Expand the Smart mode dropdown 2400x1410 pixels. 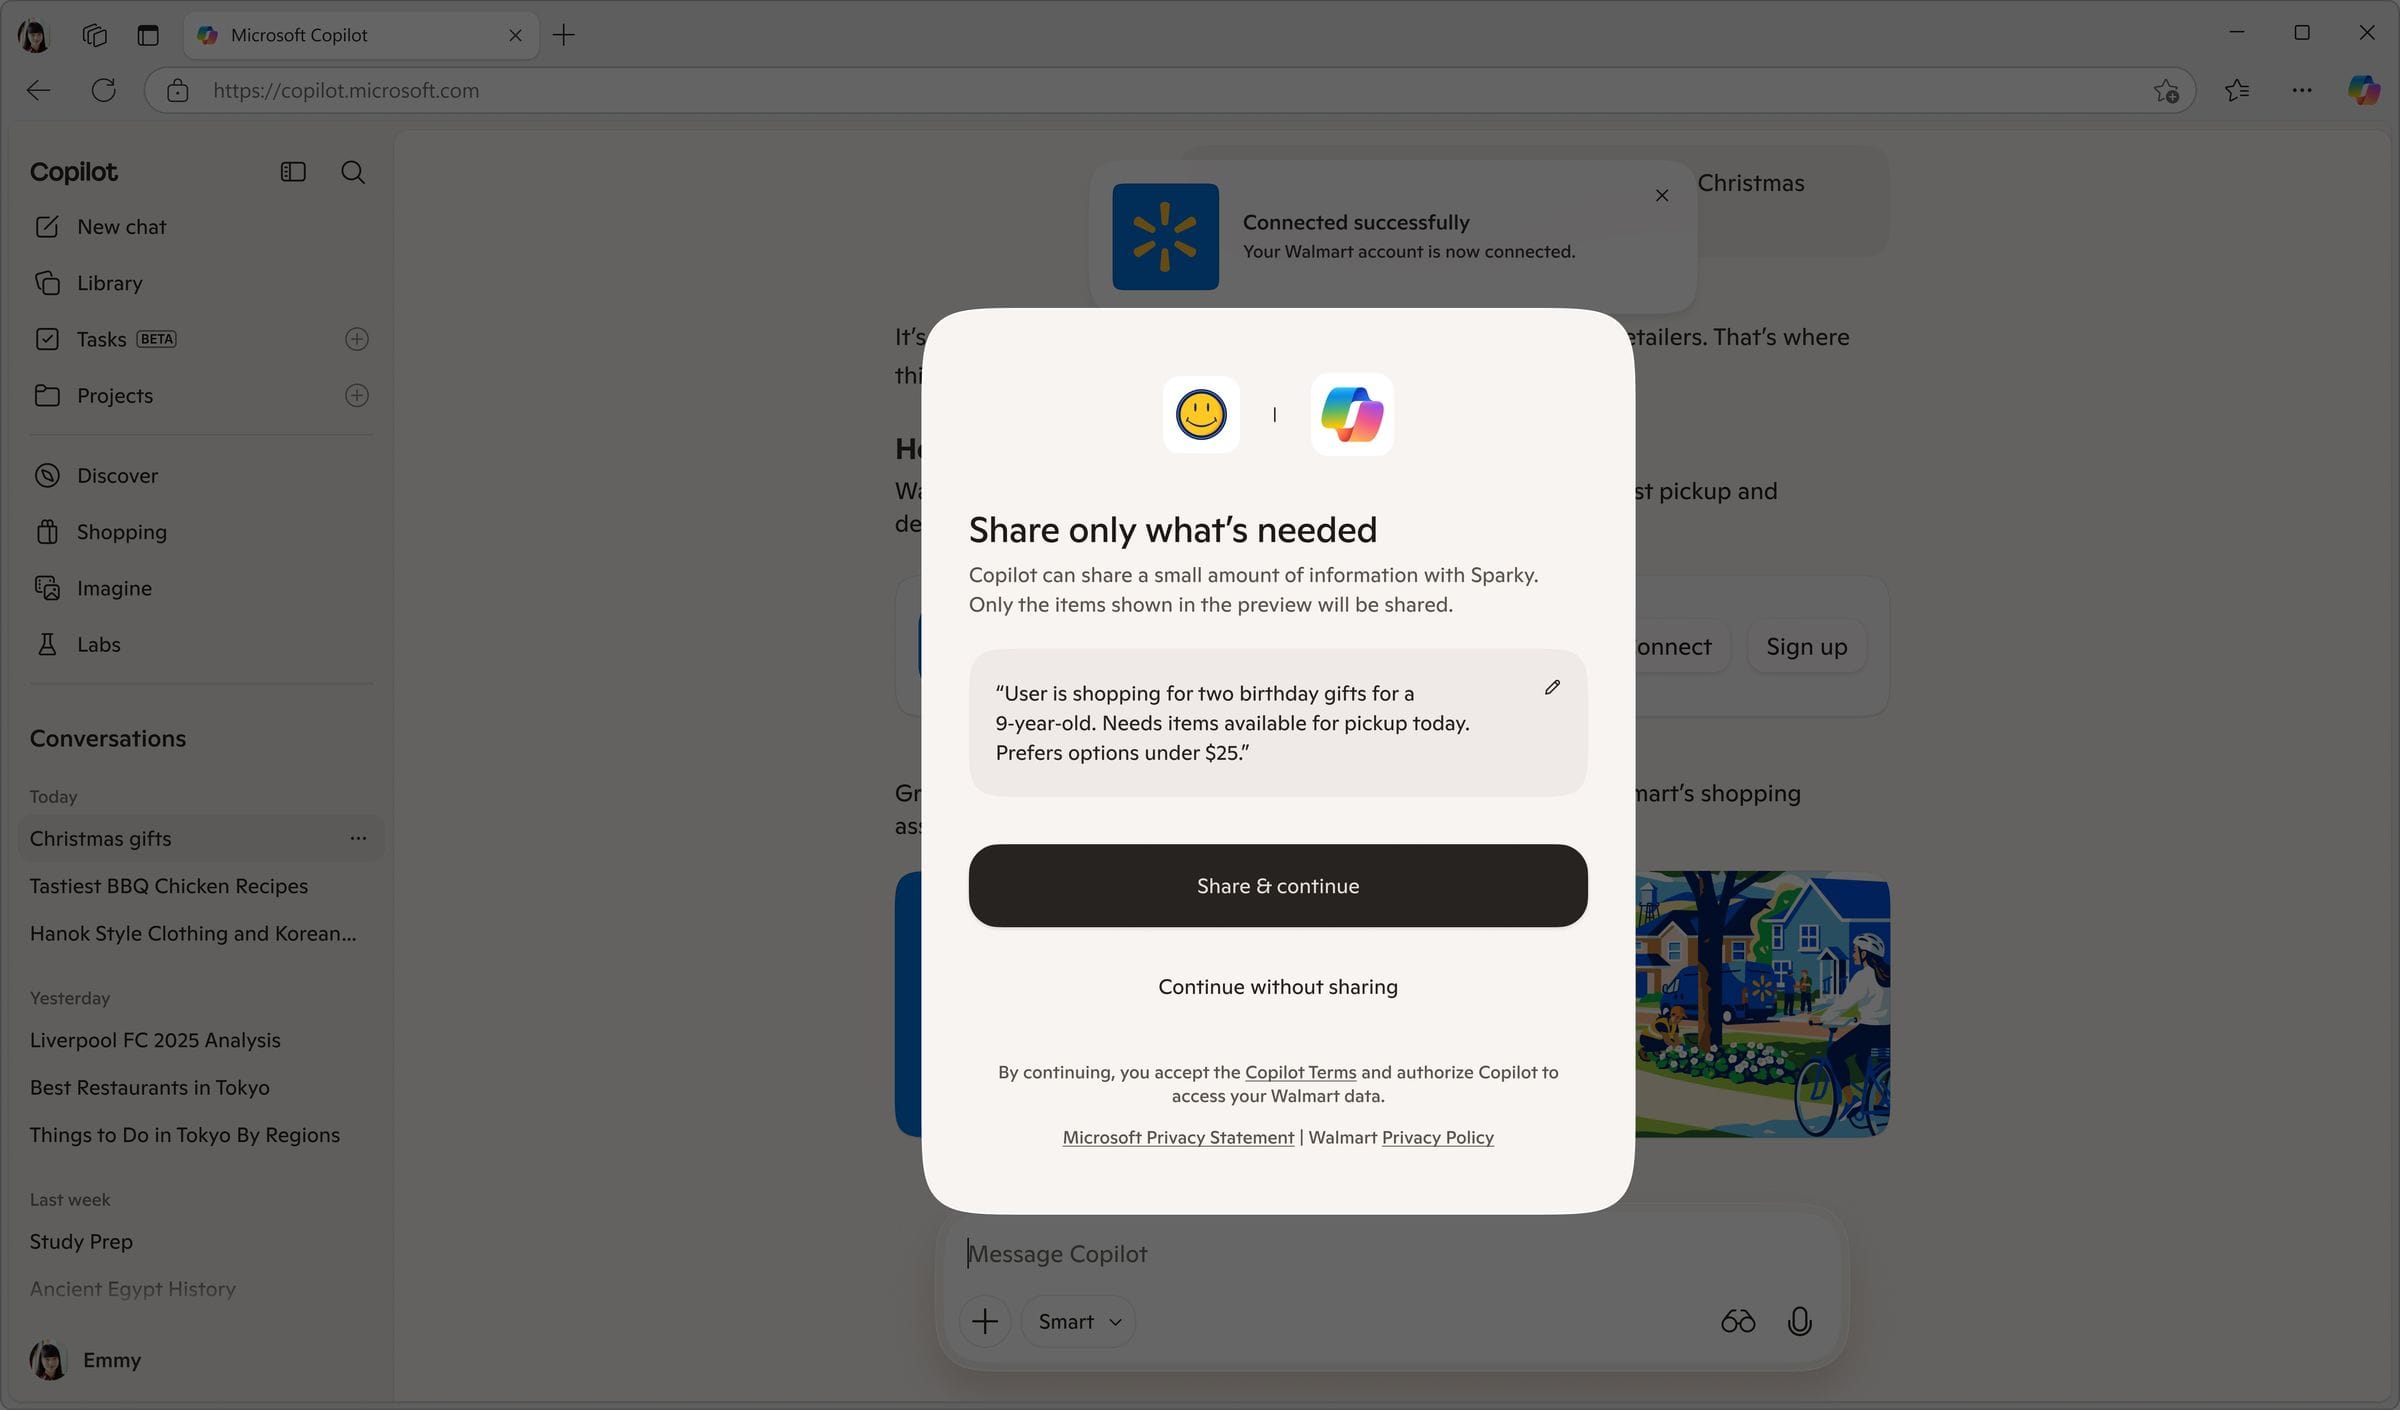coord(1079,1322)
